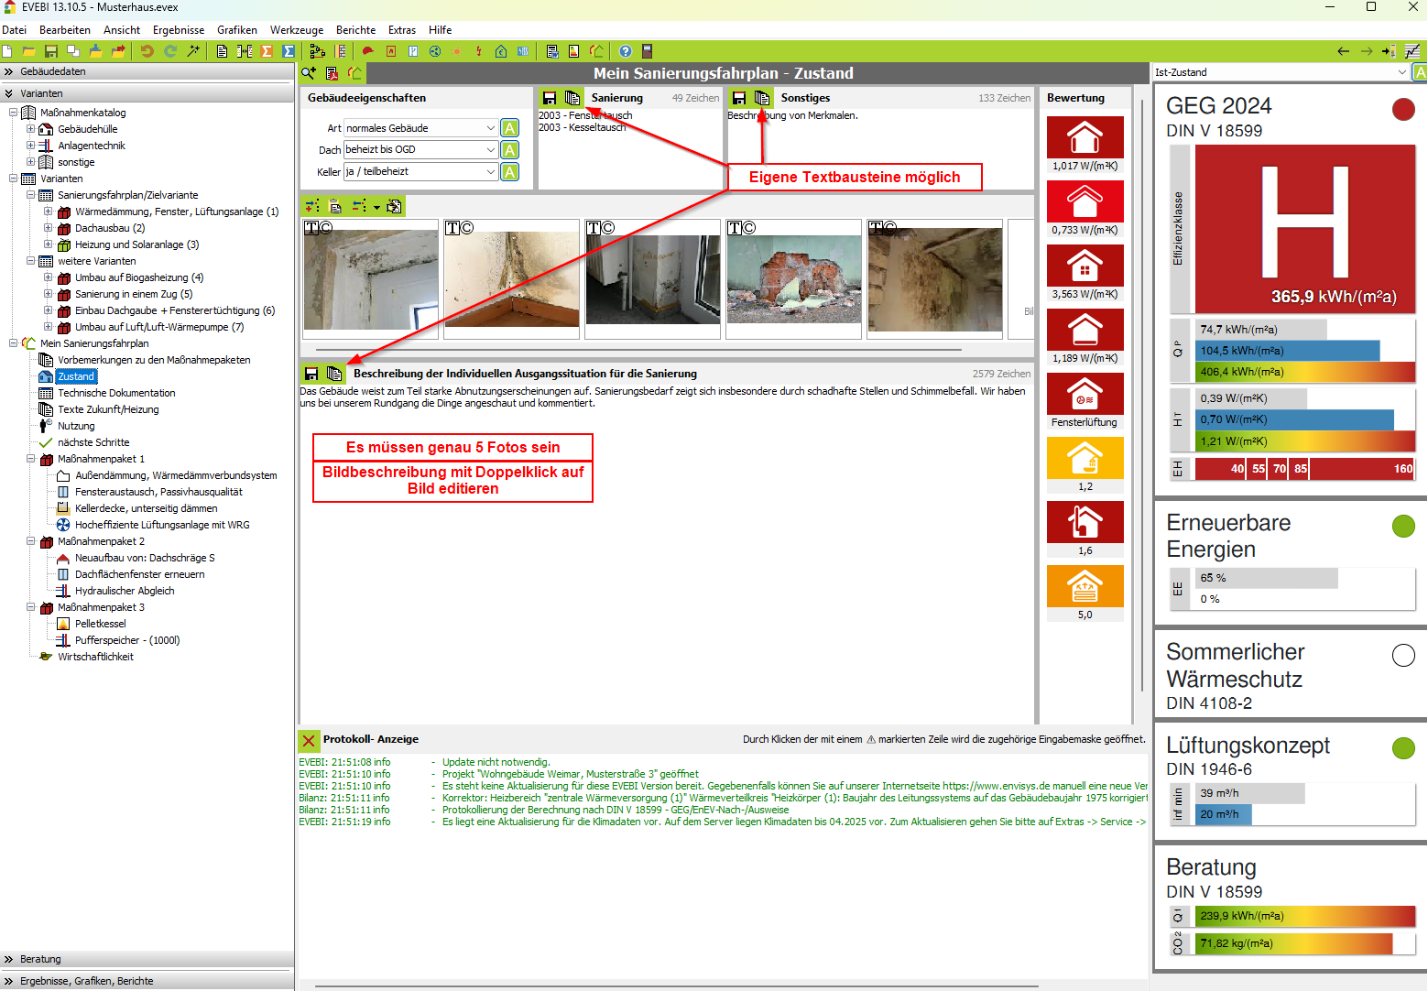Click the Fensterlüftung rating tile
The image size is (1427, 991).
point(1085,400)
